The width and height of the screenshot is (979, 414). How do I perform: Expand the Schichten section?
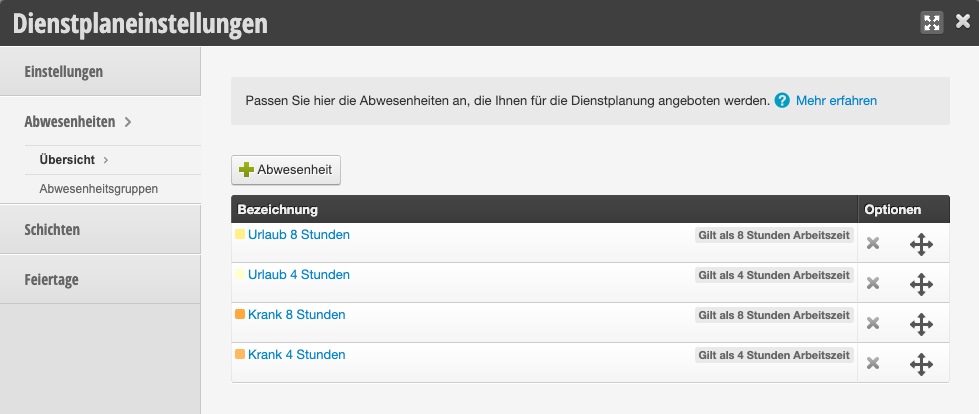100,229
